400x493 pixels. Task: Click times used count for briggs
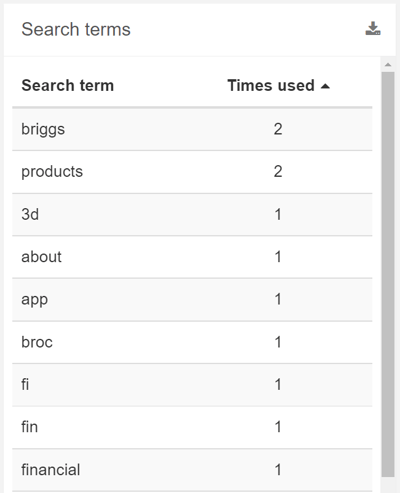[x=278, y=129]
